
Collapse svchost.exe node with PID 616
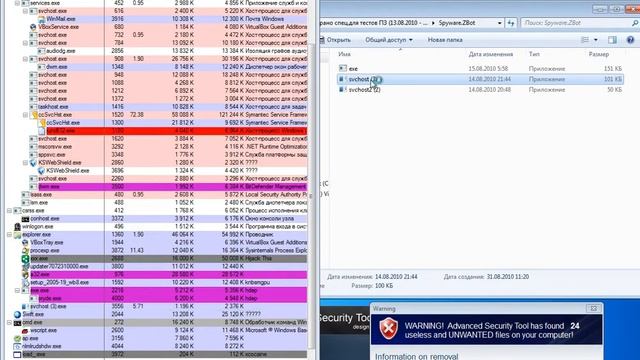coord(25,11)
